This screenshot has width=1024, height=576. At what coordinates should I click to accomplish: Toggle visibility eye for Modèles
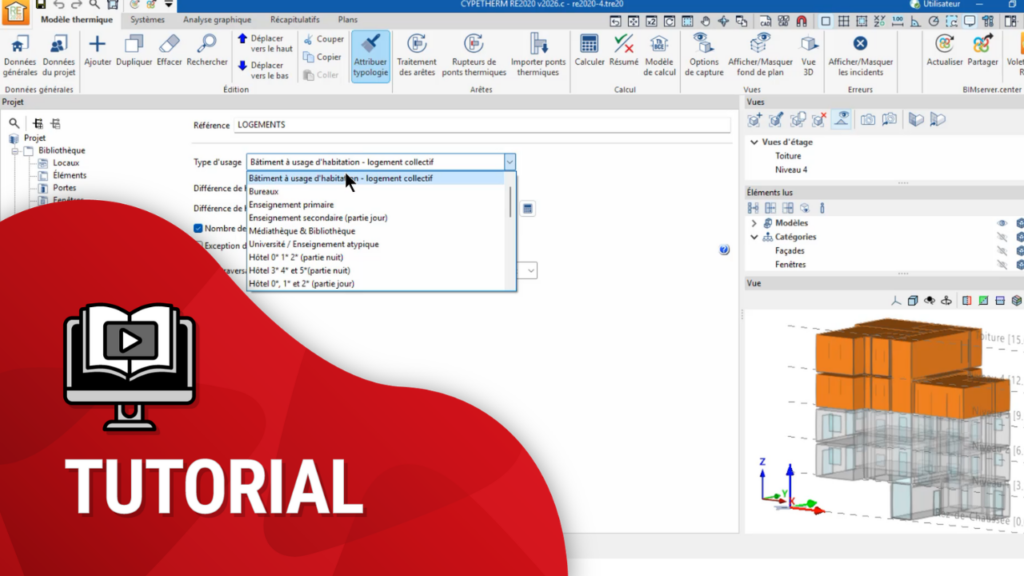point(1001,223)
